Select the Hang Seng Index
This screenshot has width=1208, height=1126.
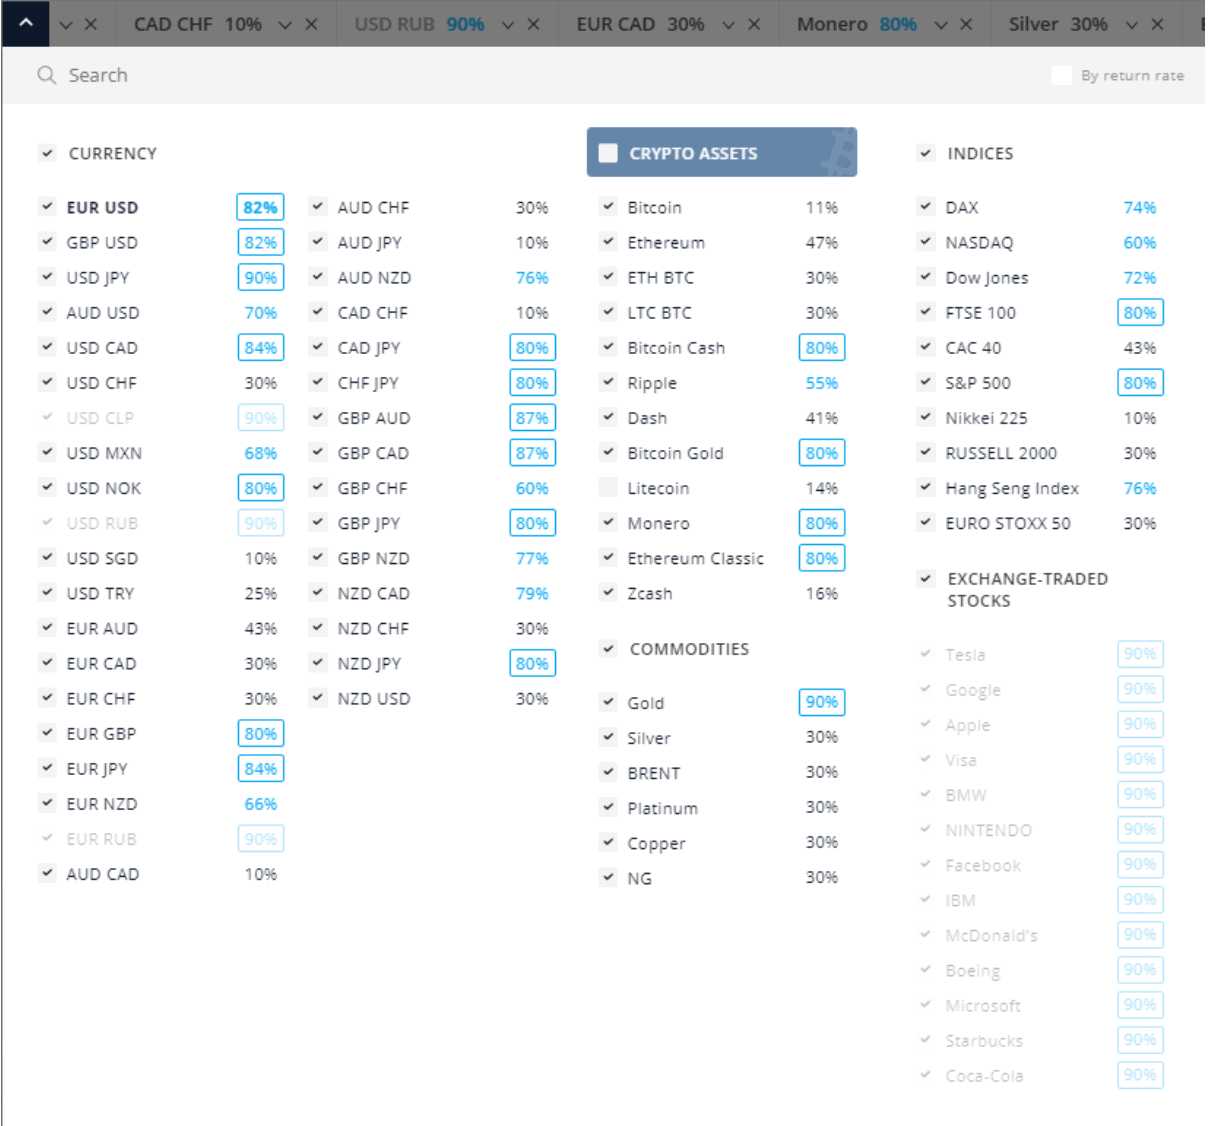[x=1012, y=488]
